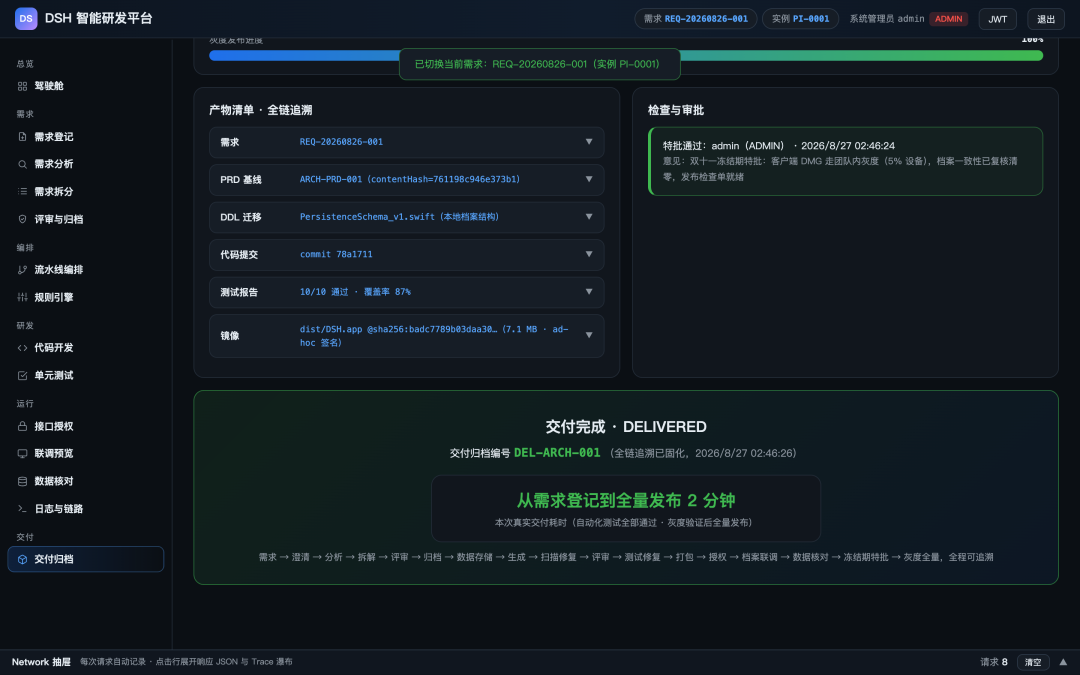Click the DSH 智能研发平台 title
The width and height of the screenshot is (1080, 675).
pyautogui.click(x=98, y=19)
